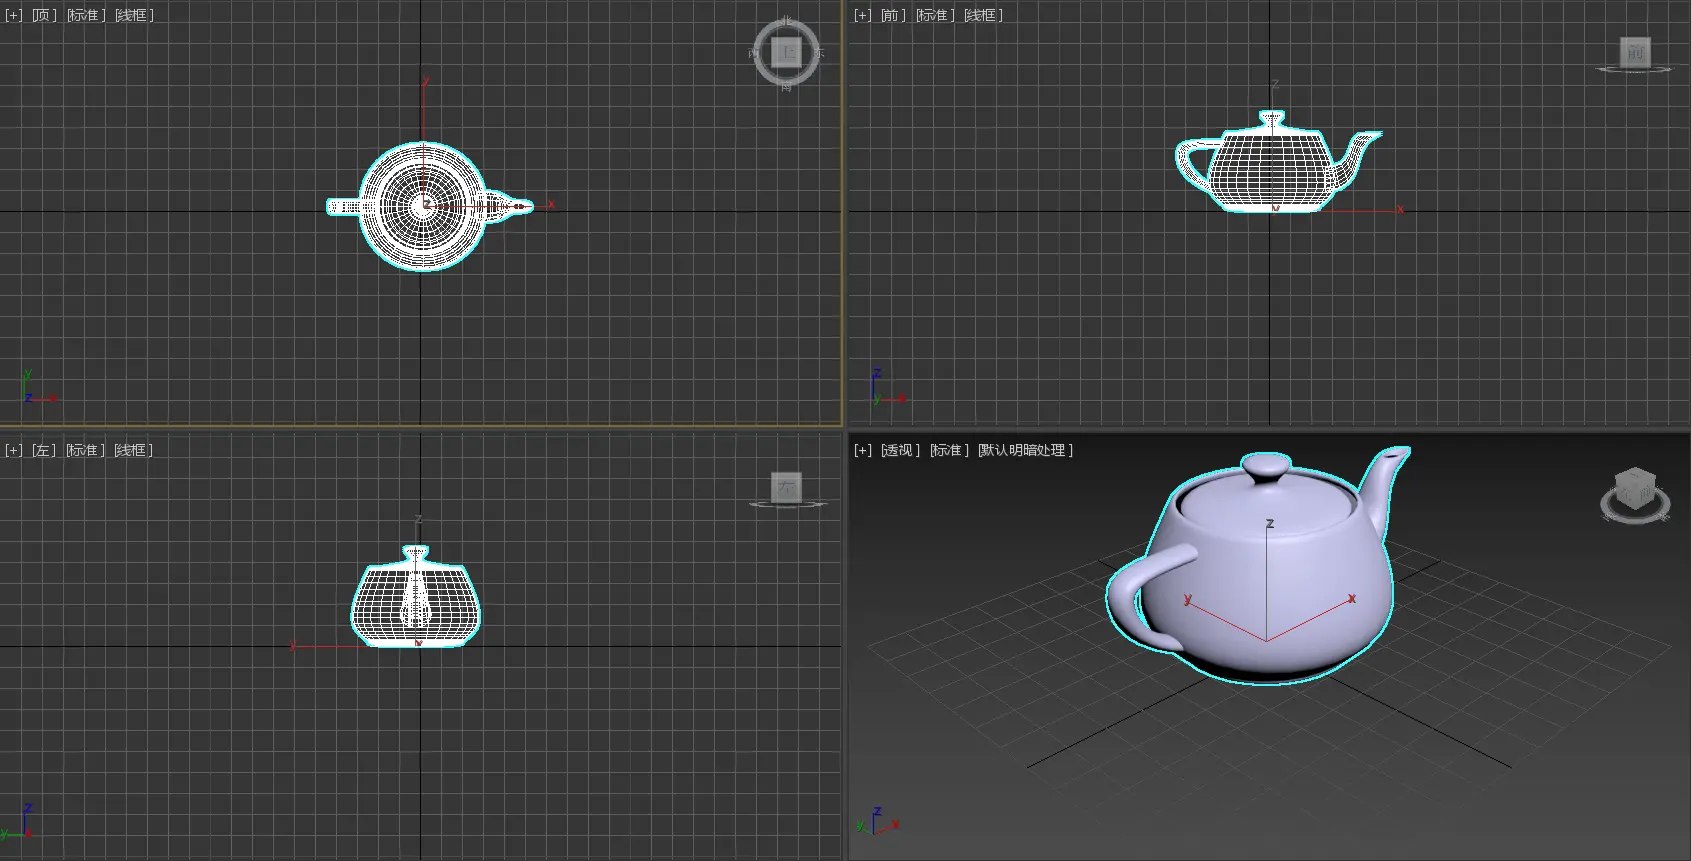Open the [+] menu of the 透视 viewport
Viewport: 1691px width, 861px height.
click(x=862, y=450)
